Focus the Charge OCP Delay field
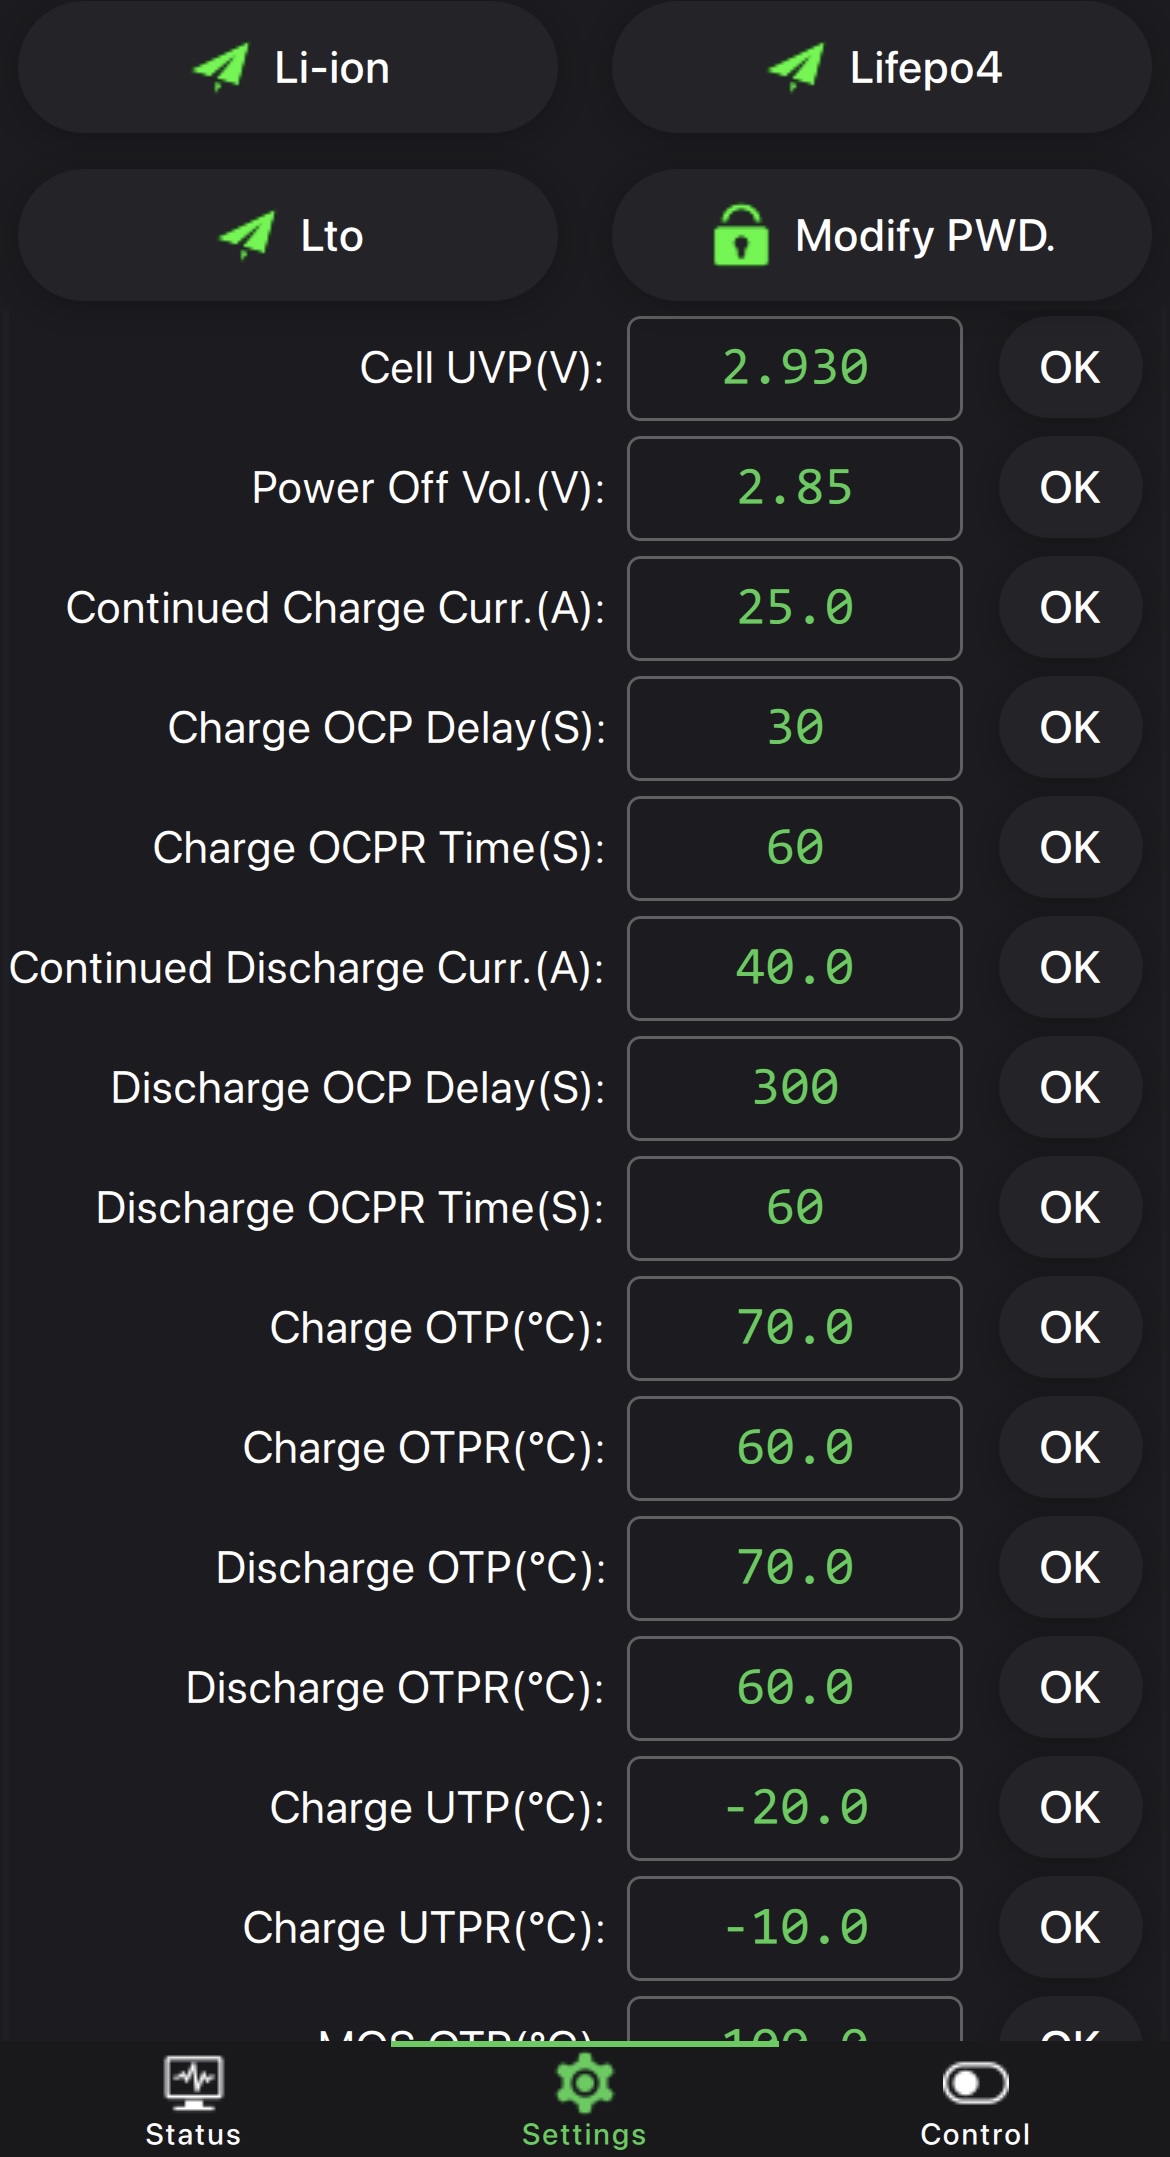Screen dimensions: 1170x2157 (795, 728)
